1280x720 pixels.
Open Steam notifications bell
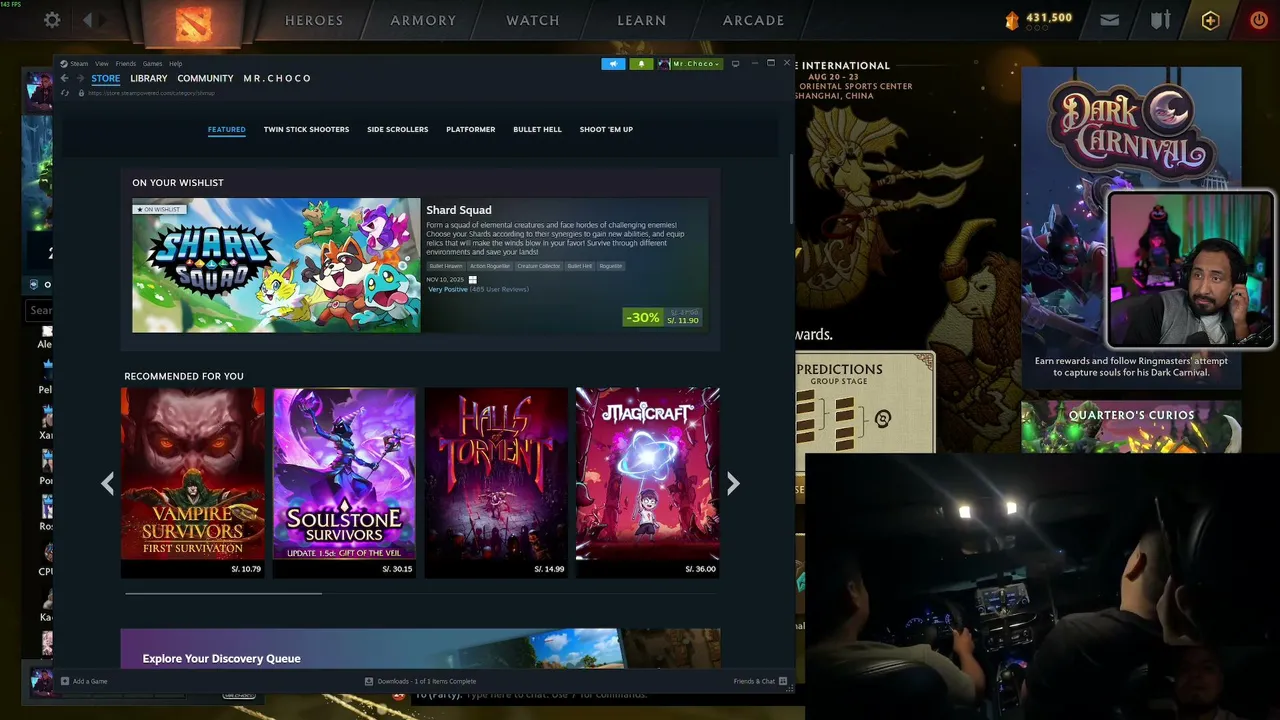click(x=641, y=64)
